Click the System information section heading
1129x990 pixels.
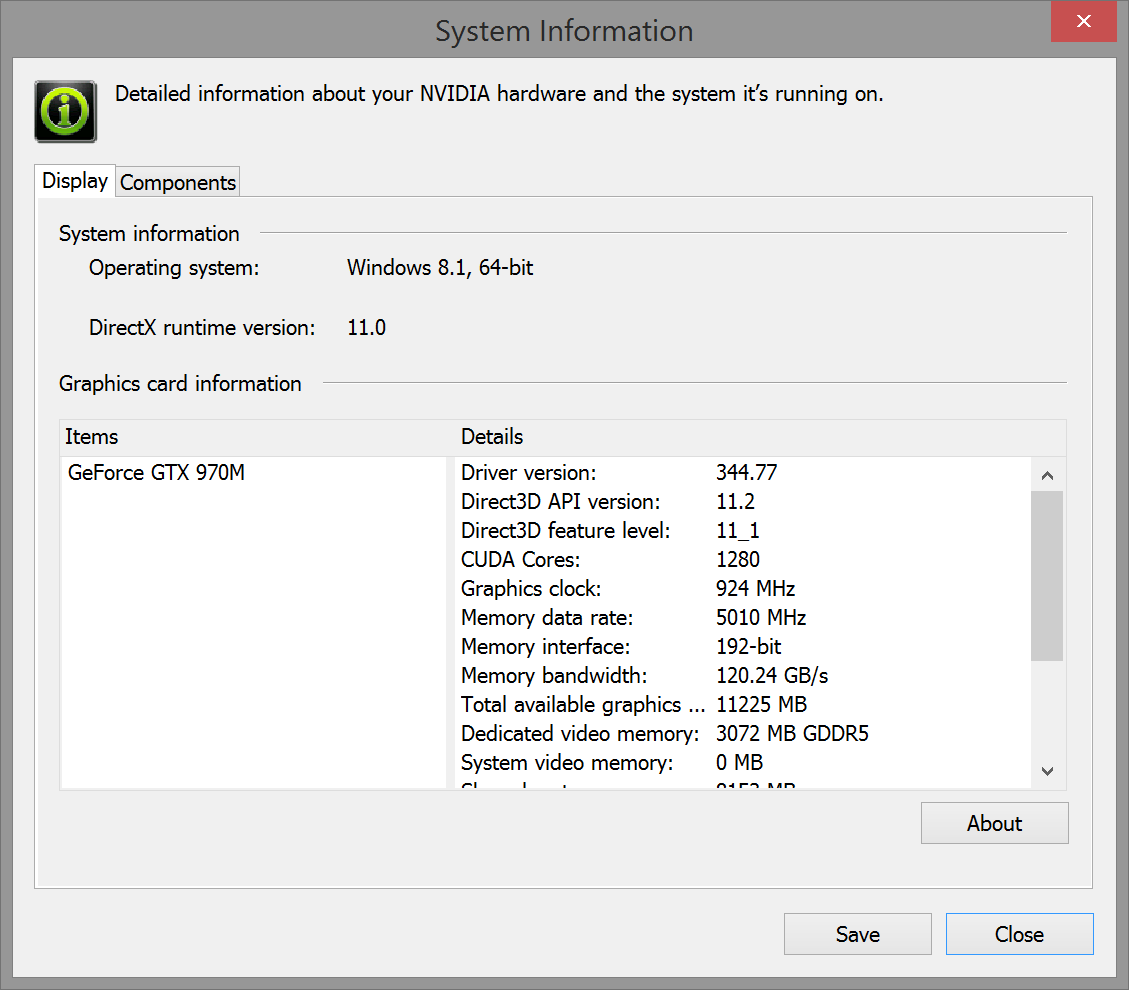(x=149, y=233)
